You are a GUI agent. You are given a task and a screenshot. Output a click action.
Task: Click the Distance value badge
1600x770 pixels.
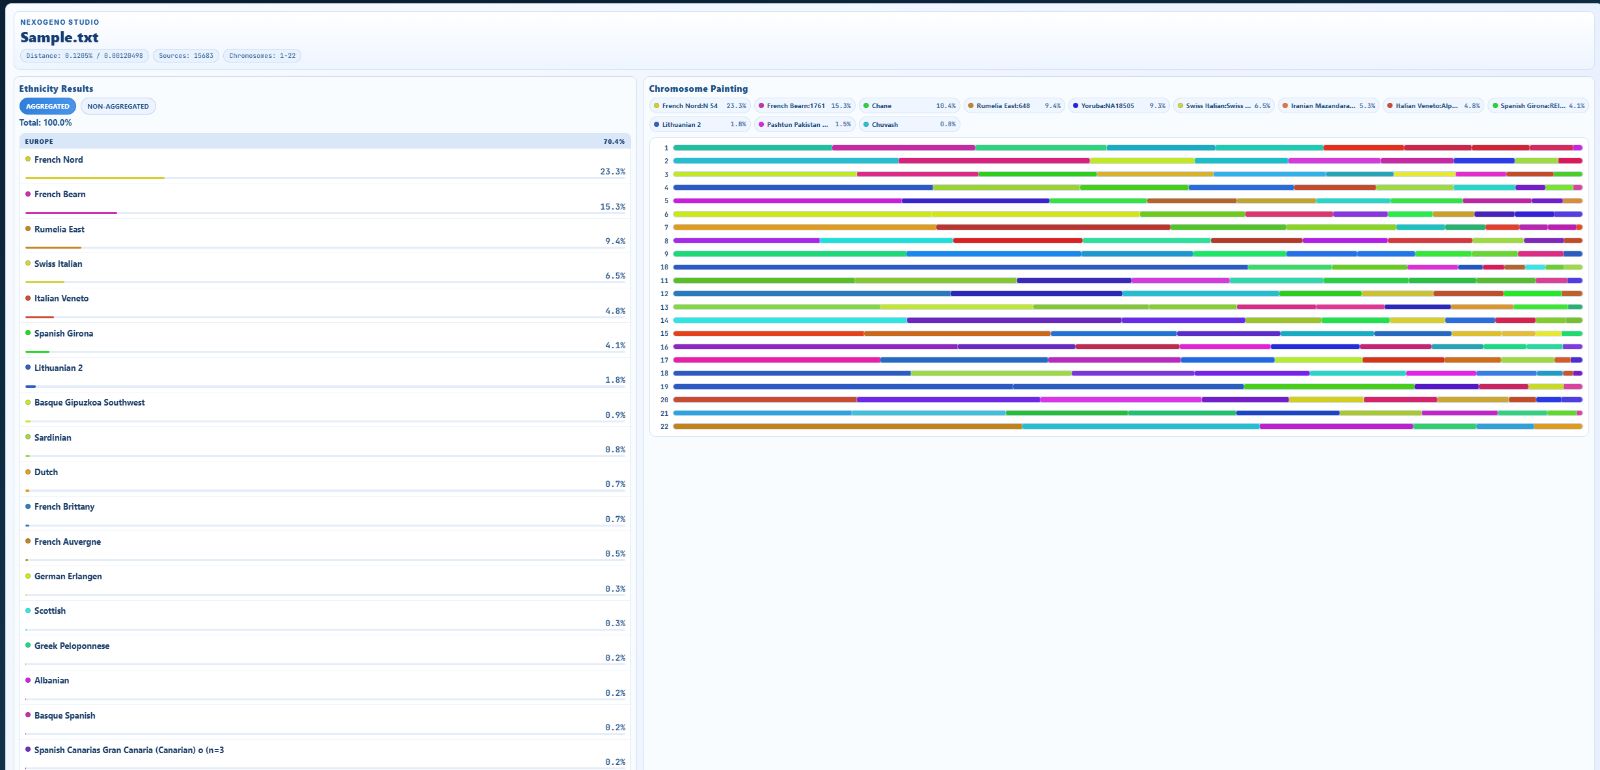(x=84, y=56)
